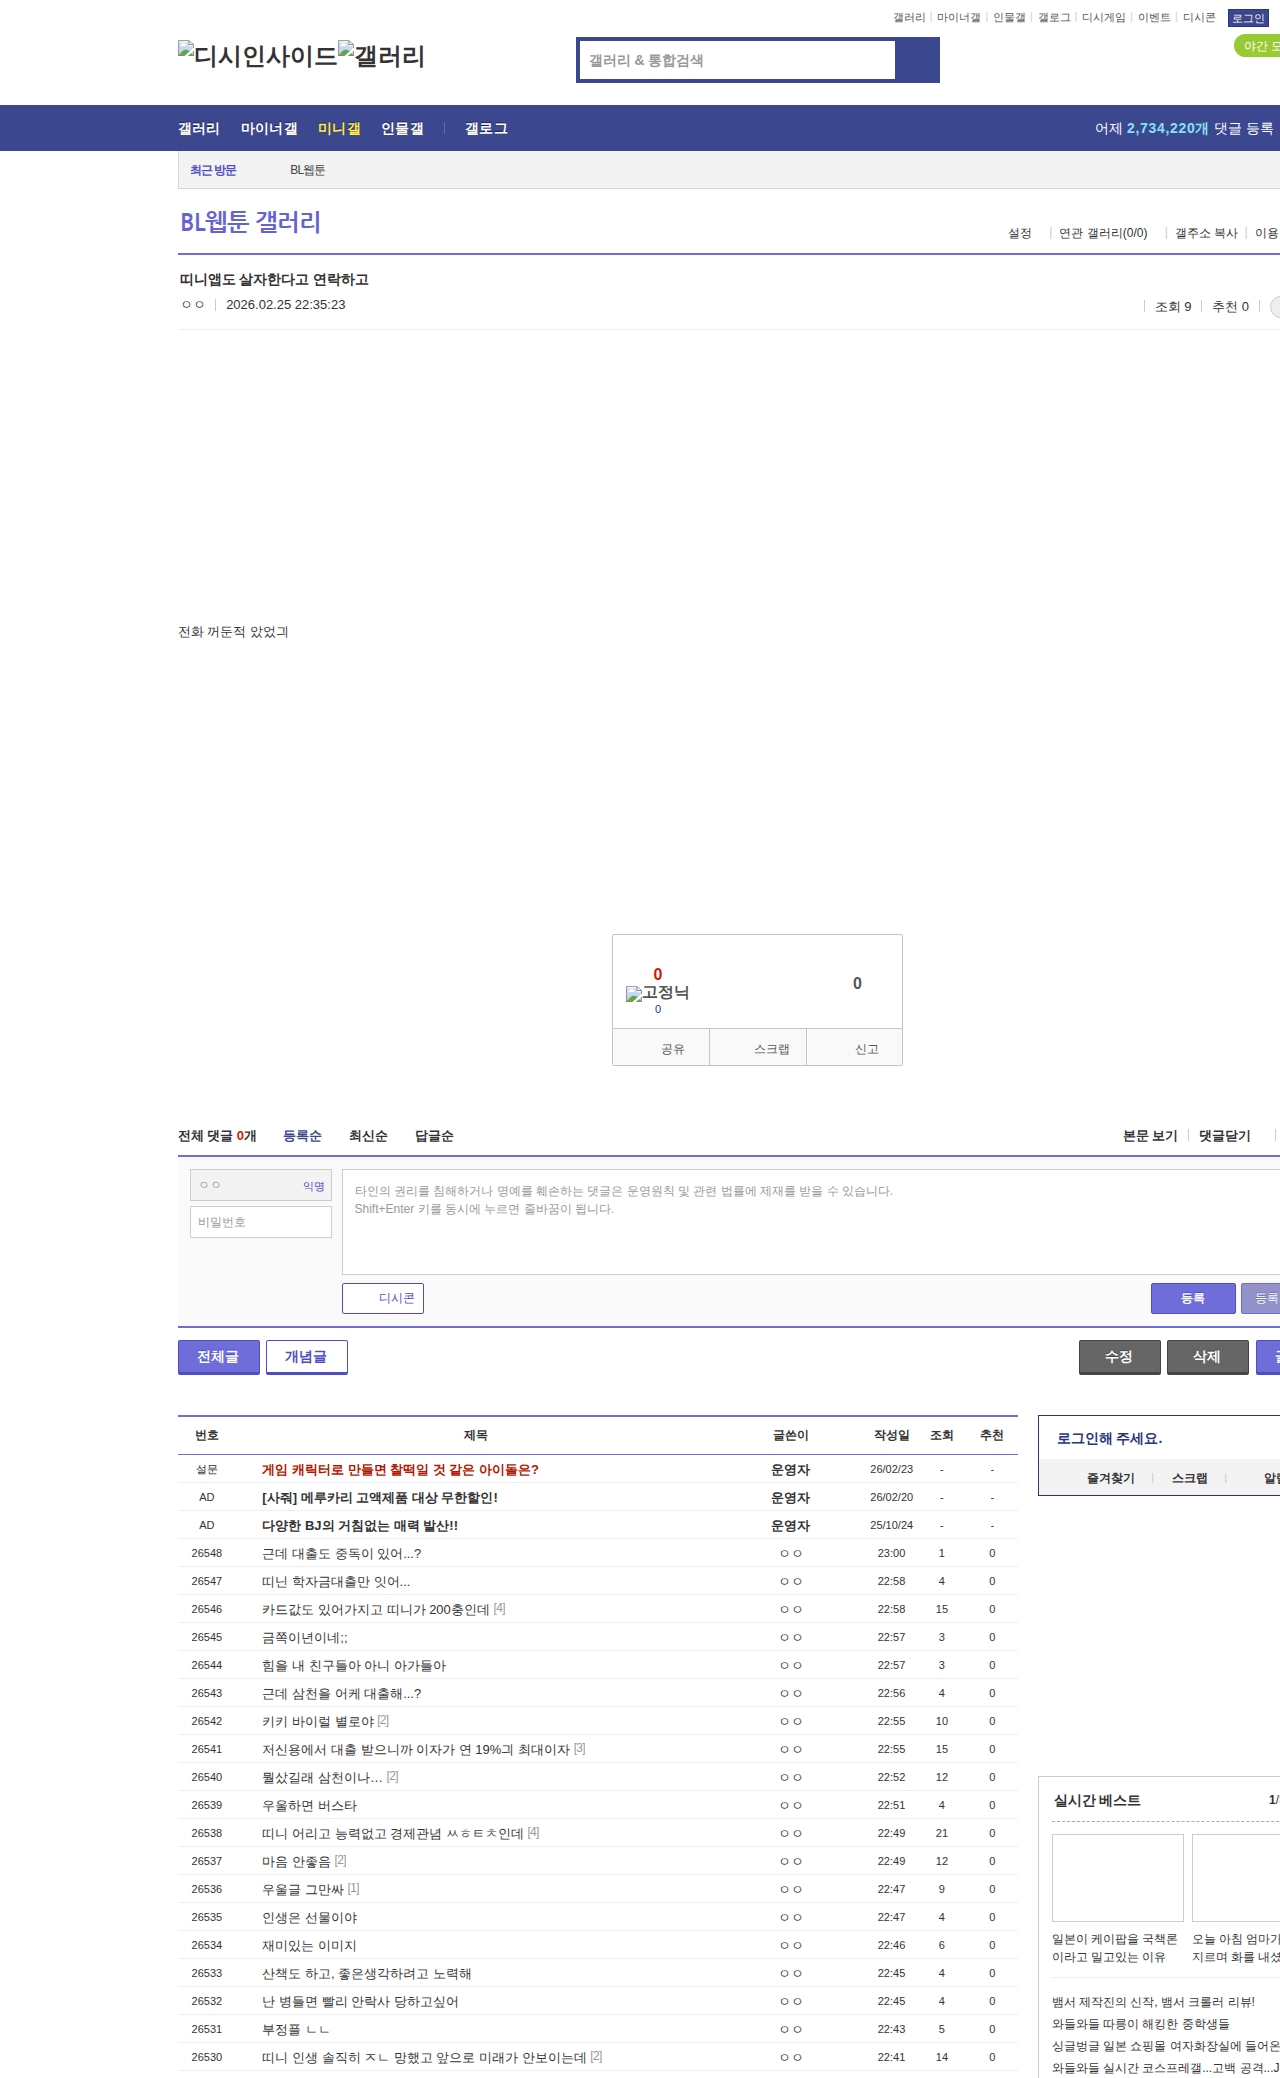The height and width of the screenshot is (2078, 1280).
Task: Expand the 연관 갤러리(0/0) list
Action: click(x=1103, y=233)
